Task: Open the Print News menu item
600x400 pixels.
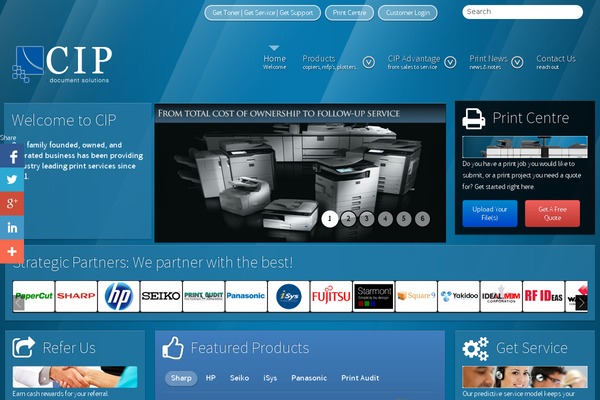Action: tap(488, 62)
